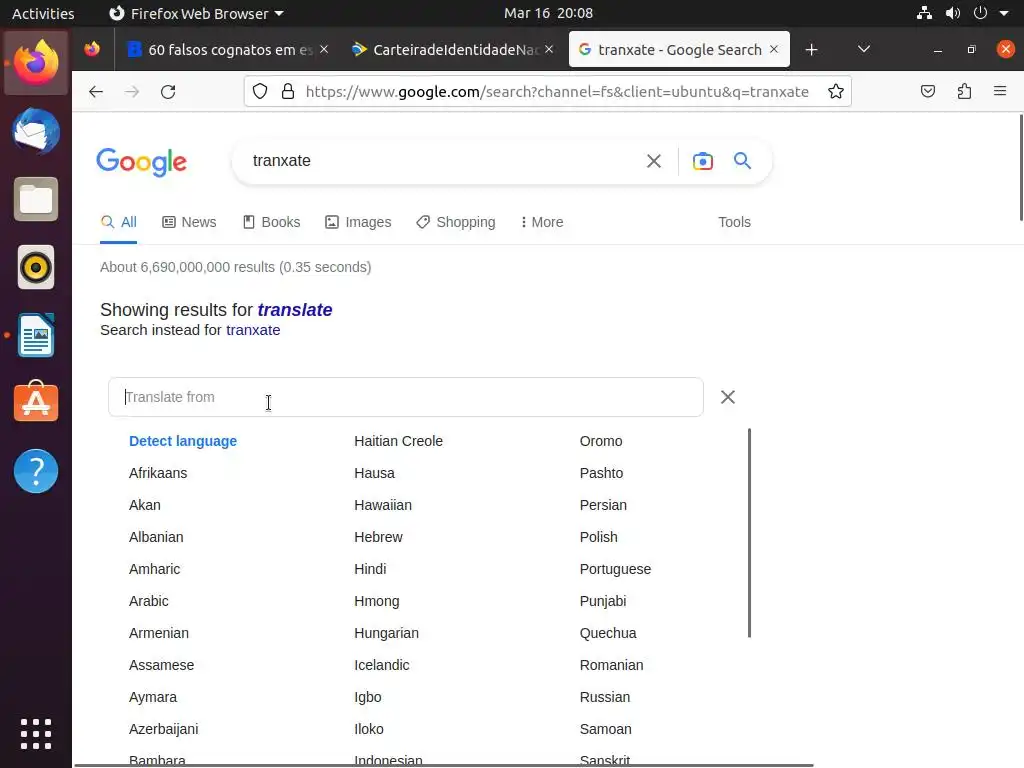This screenshot has height=768, width=1024.
Task: Select Arabic from the language list
Action: tap(148, 601)
